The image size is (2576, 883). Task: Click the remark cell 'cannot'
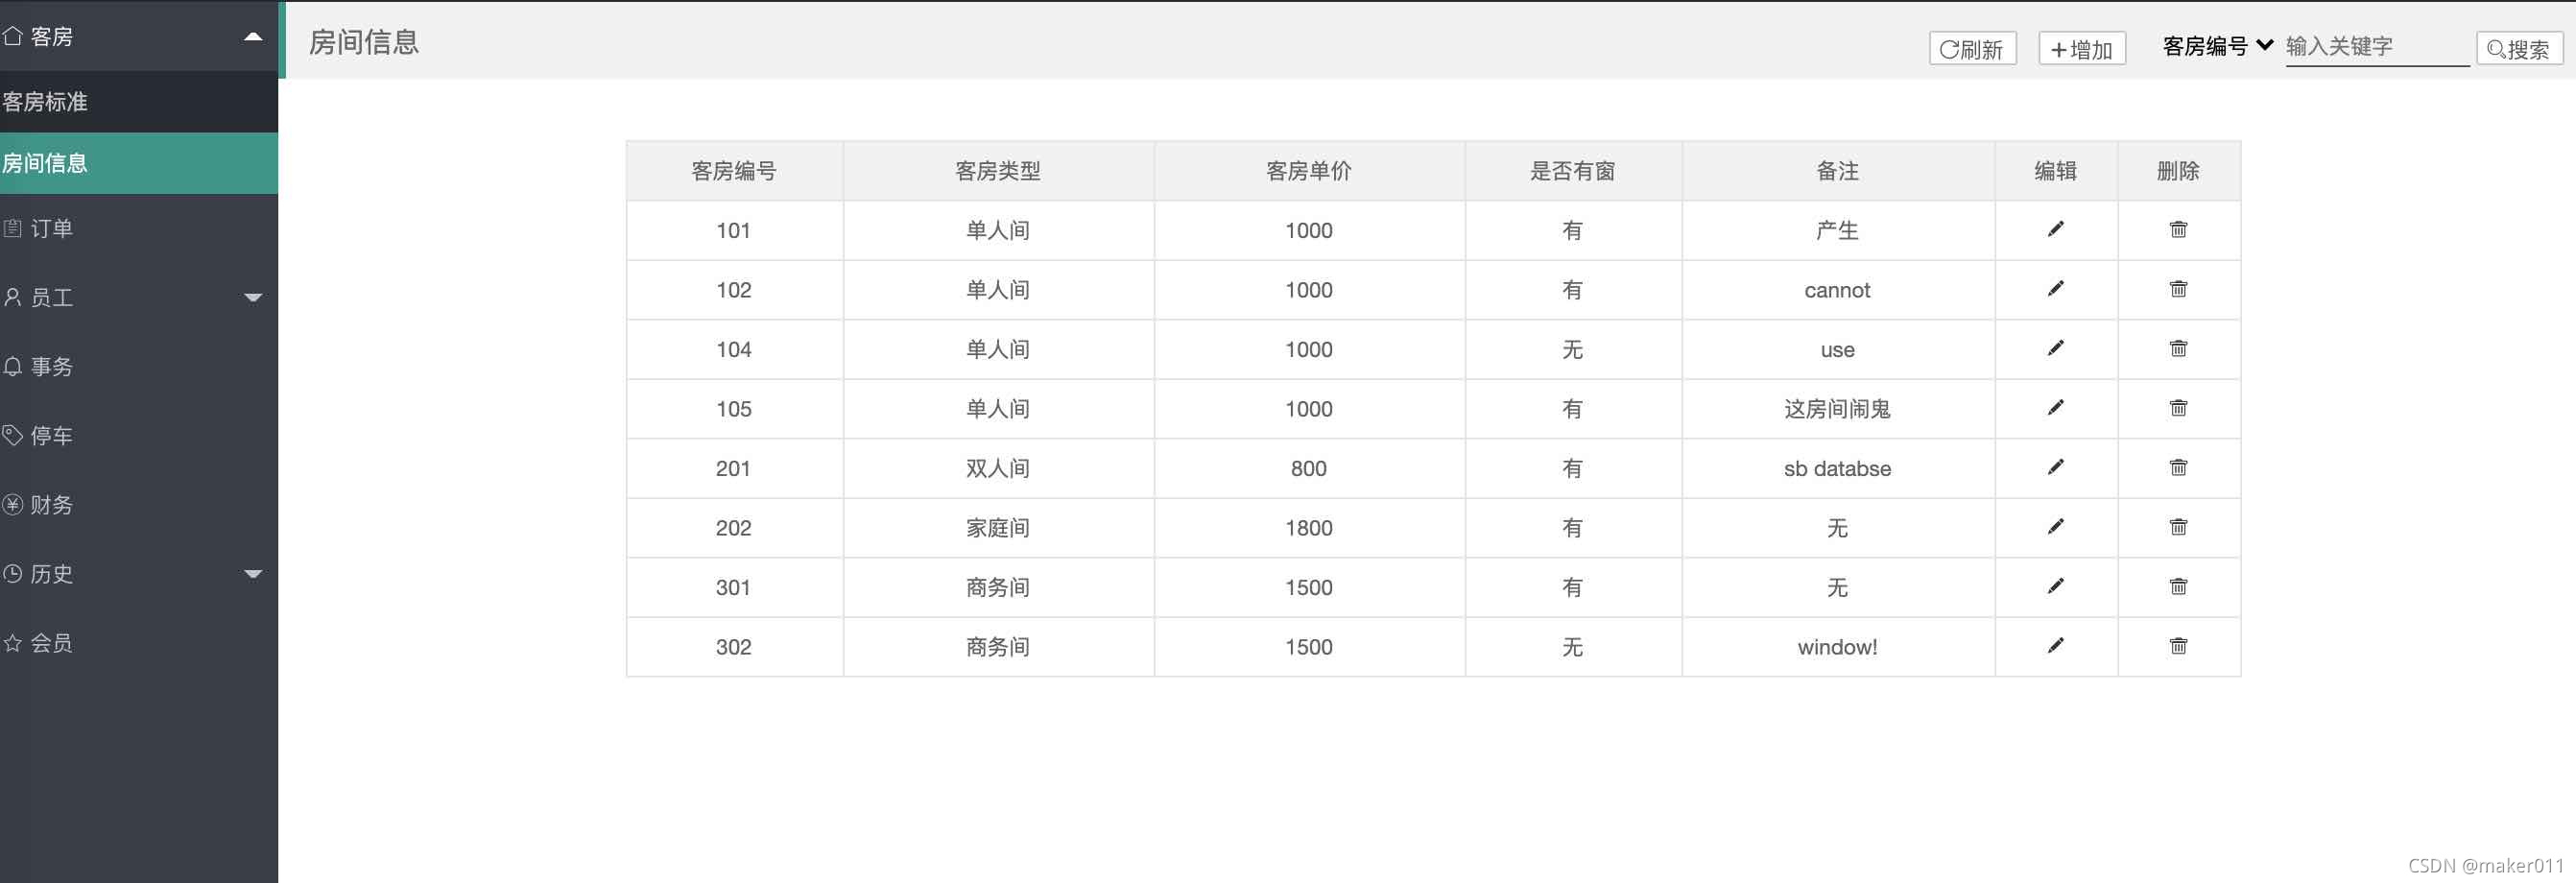coord(1838,290)
